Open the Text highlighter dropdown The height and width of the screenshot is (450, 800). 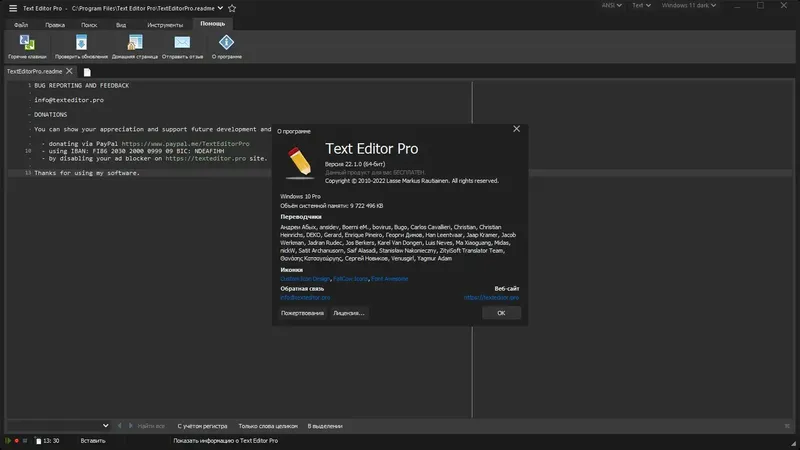[x=641, y=6]
